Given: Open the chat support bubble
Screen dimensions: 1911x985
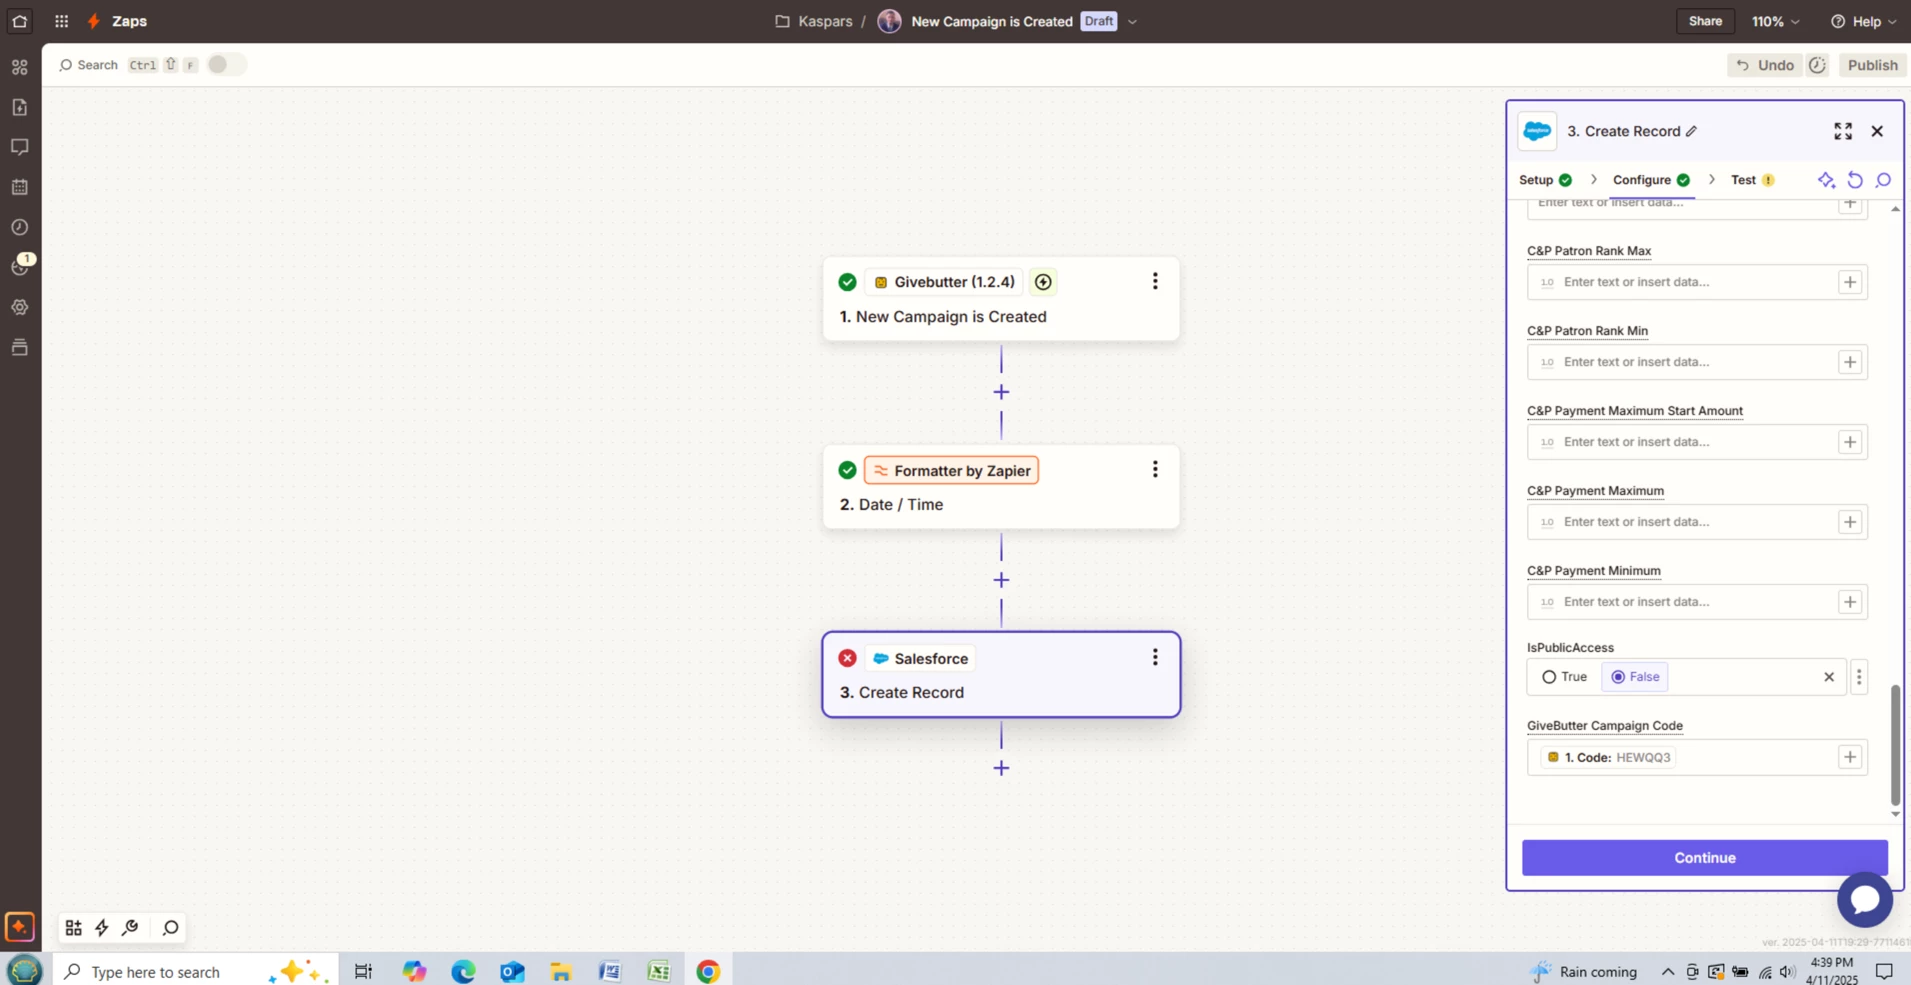Looking at the screenshot, I should 1865,899.
